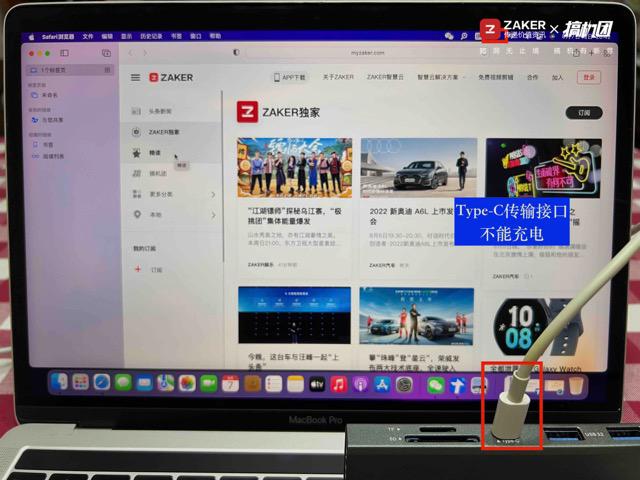Open Safari from the Dock
Image resolution: width=640 pixels, height=480 pixels.
coord(102,382)
